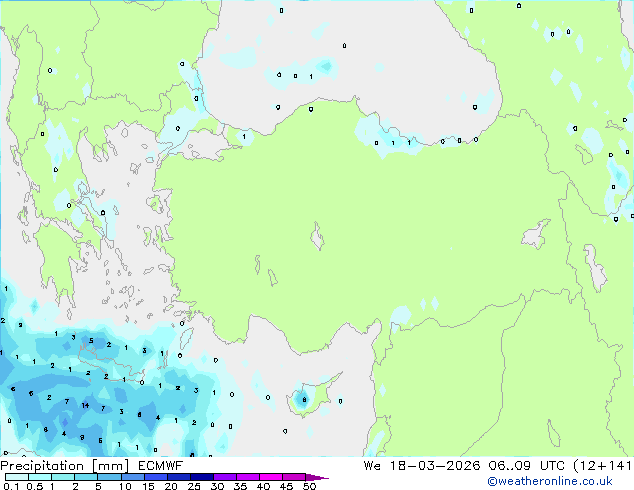Click the '06..09 UTC' time text
634x490 pixels.
coord(526,466)
